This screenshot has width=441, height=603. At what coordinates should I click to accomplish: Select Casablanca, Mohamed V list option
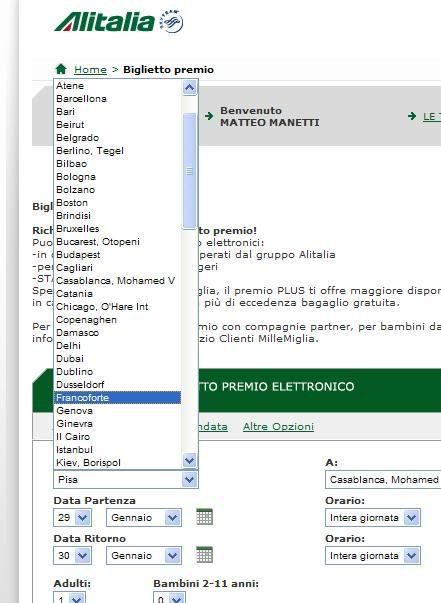[x=118, y=281]
